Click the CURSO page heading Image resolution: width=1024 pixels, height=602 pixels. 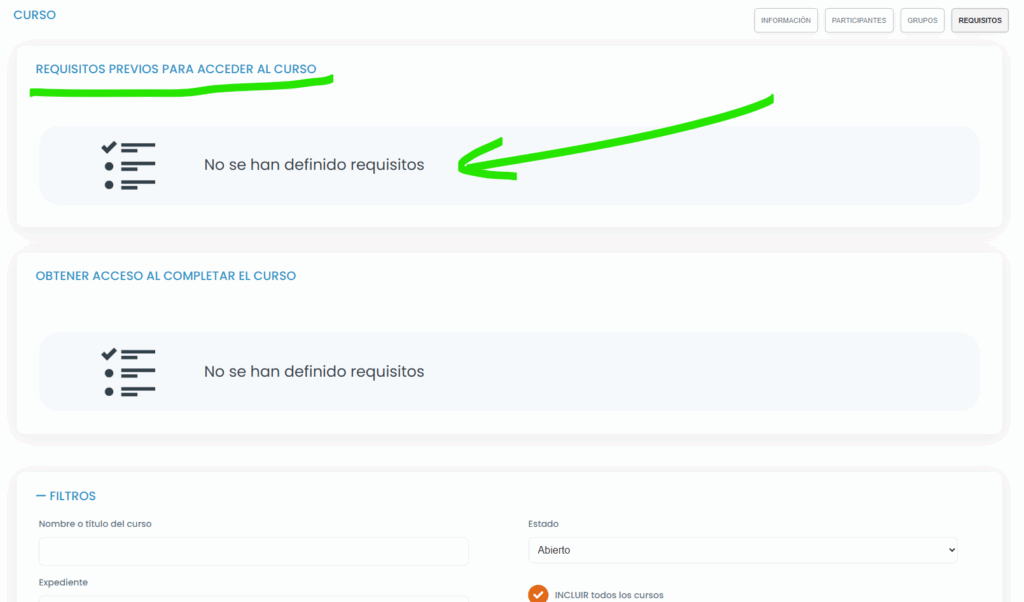click(34, 15)
